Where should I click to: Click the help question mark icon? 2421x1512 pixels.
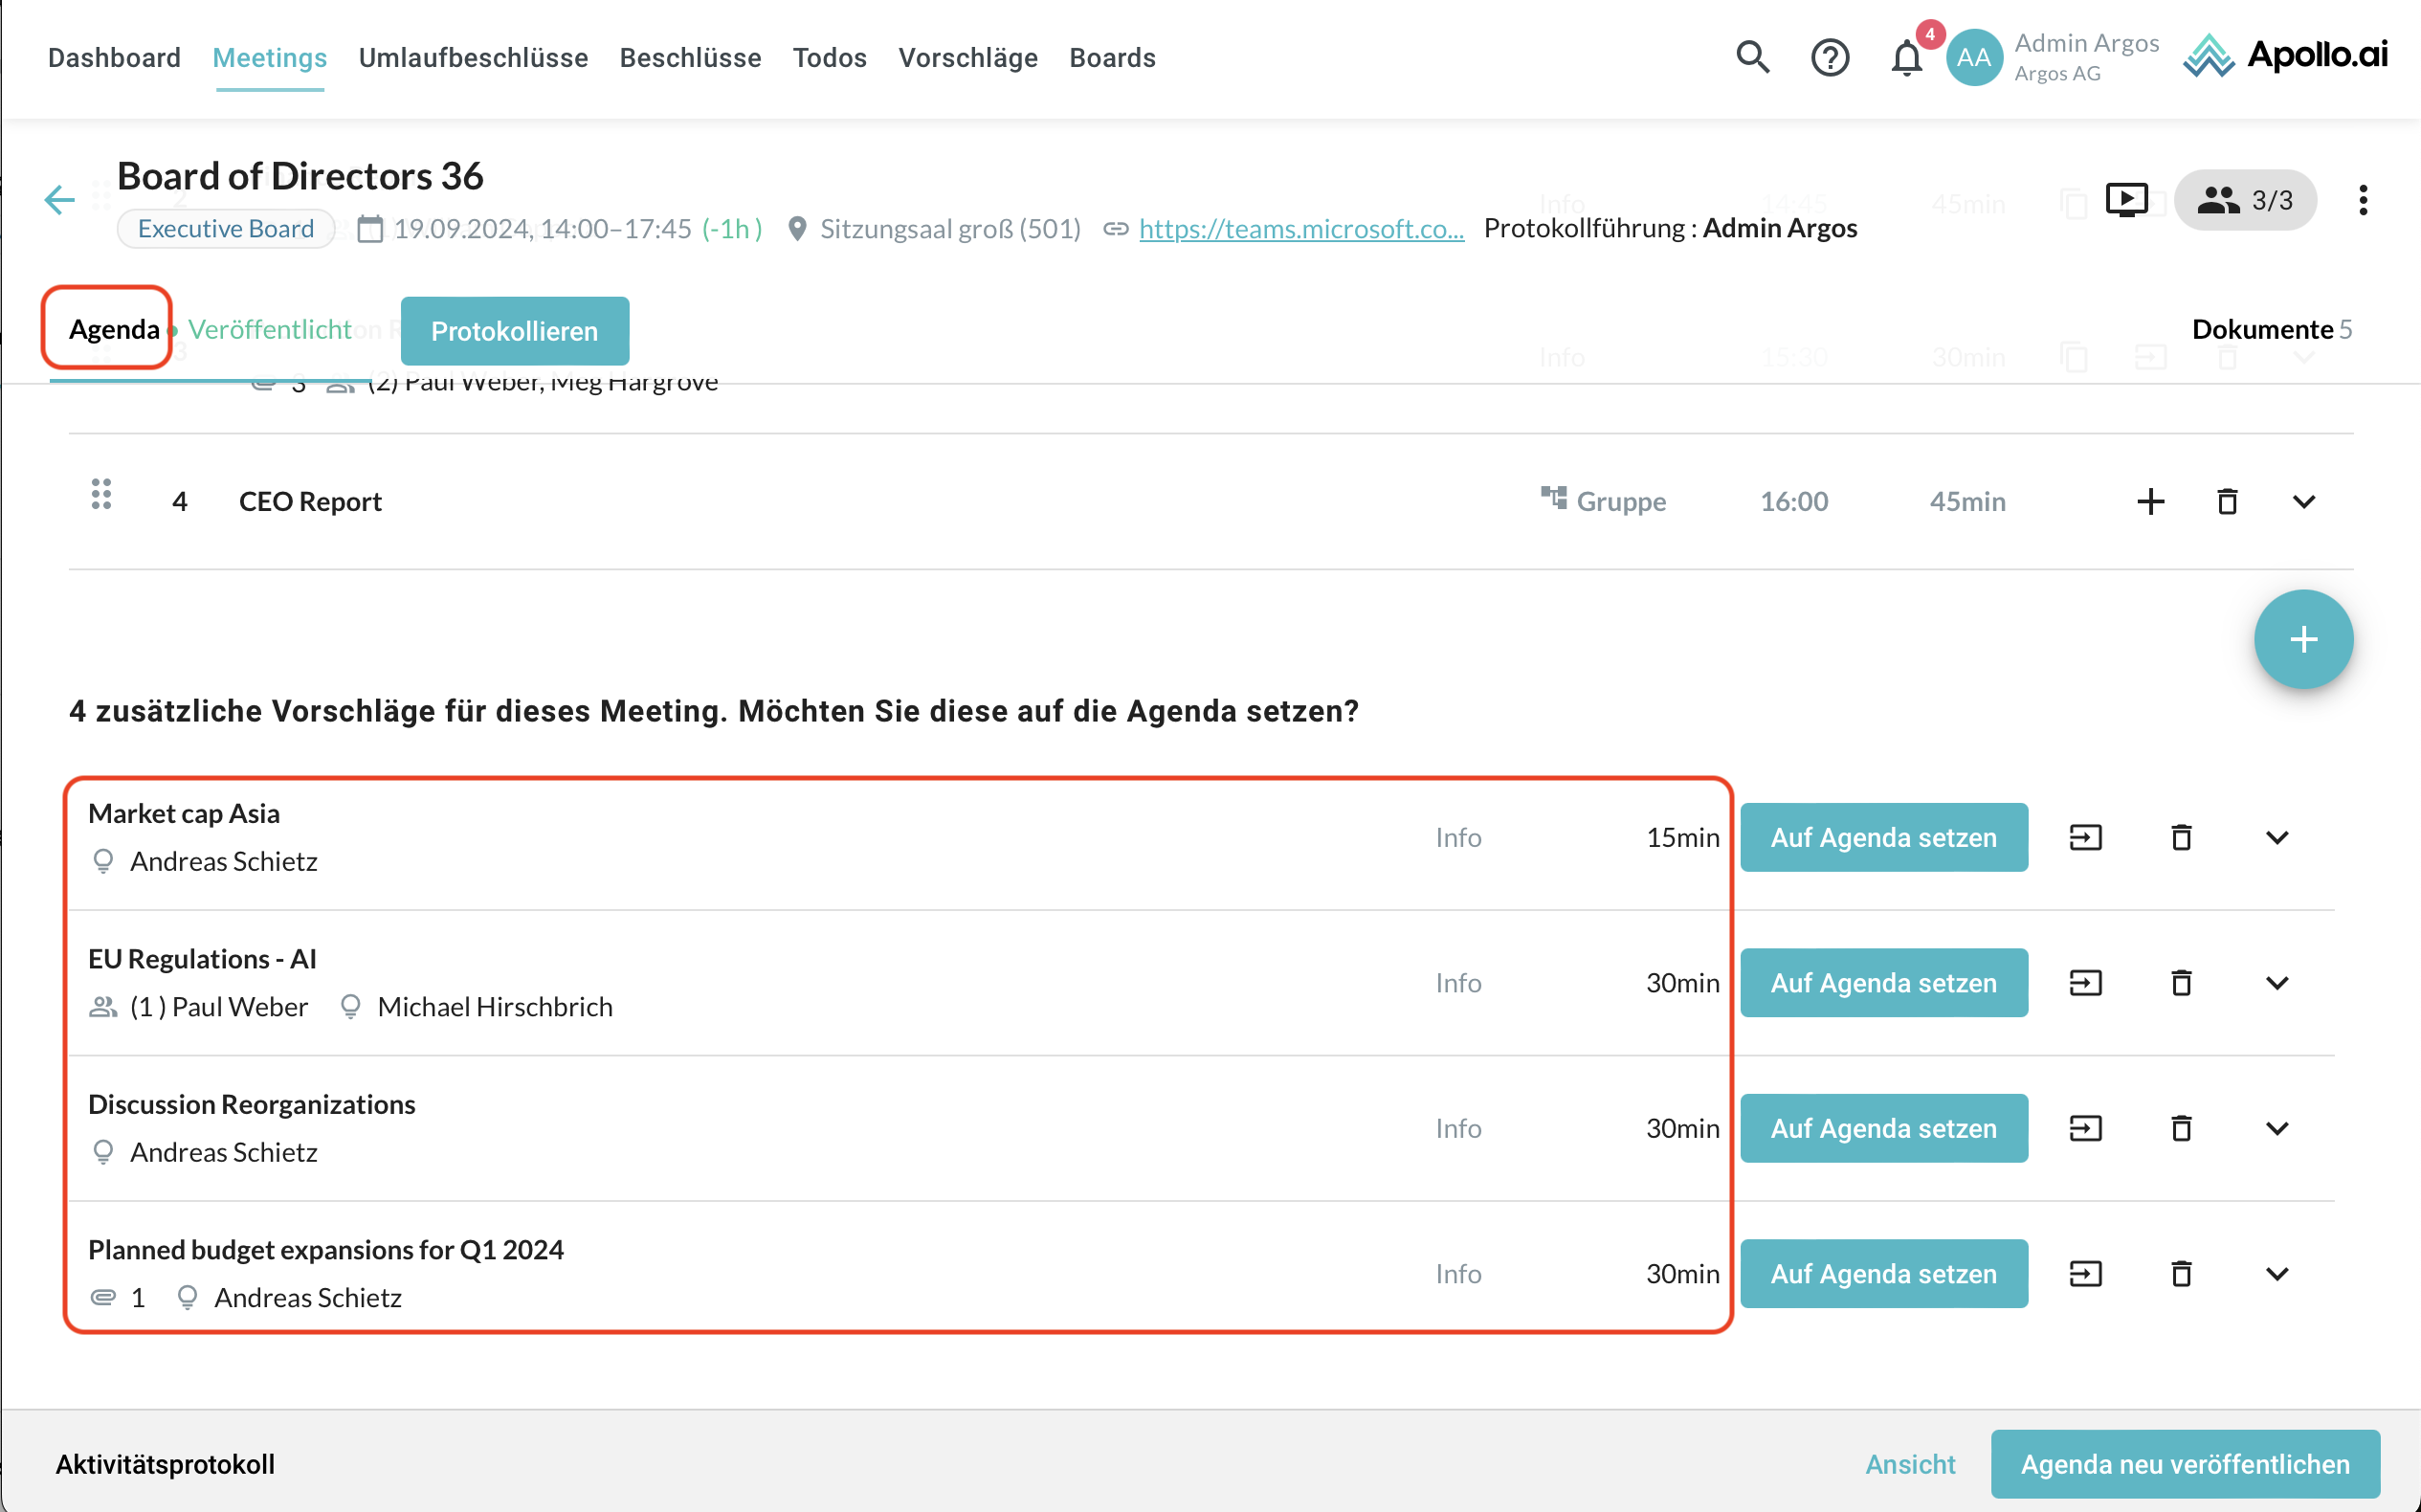point(1829,58)
